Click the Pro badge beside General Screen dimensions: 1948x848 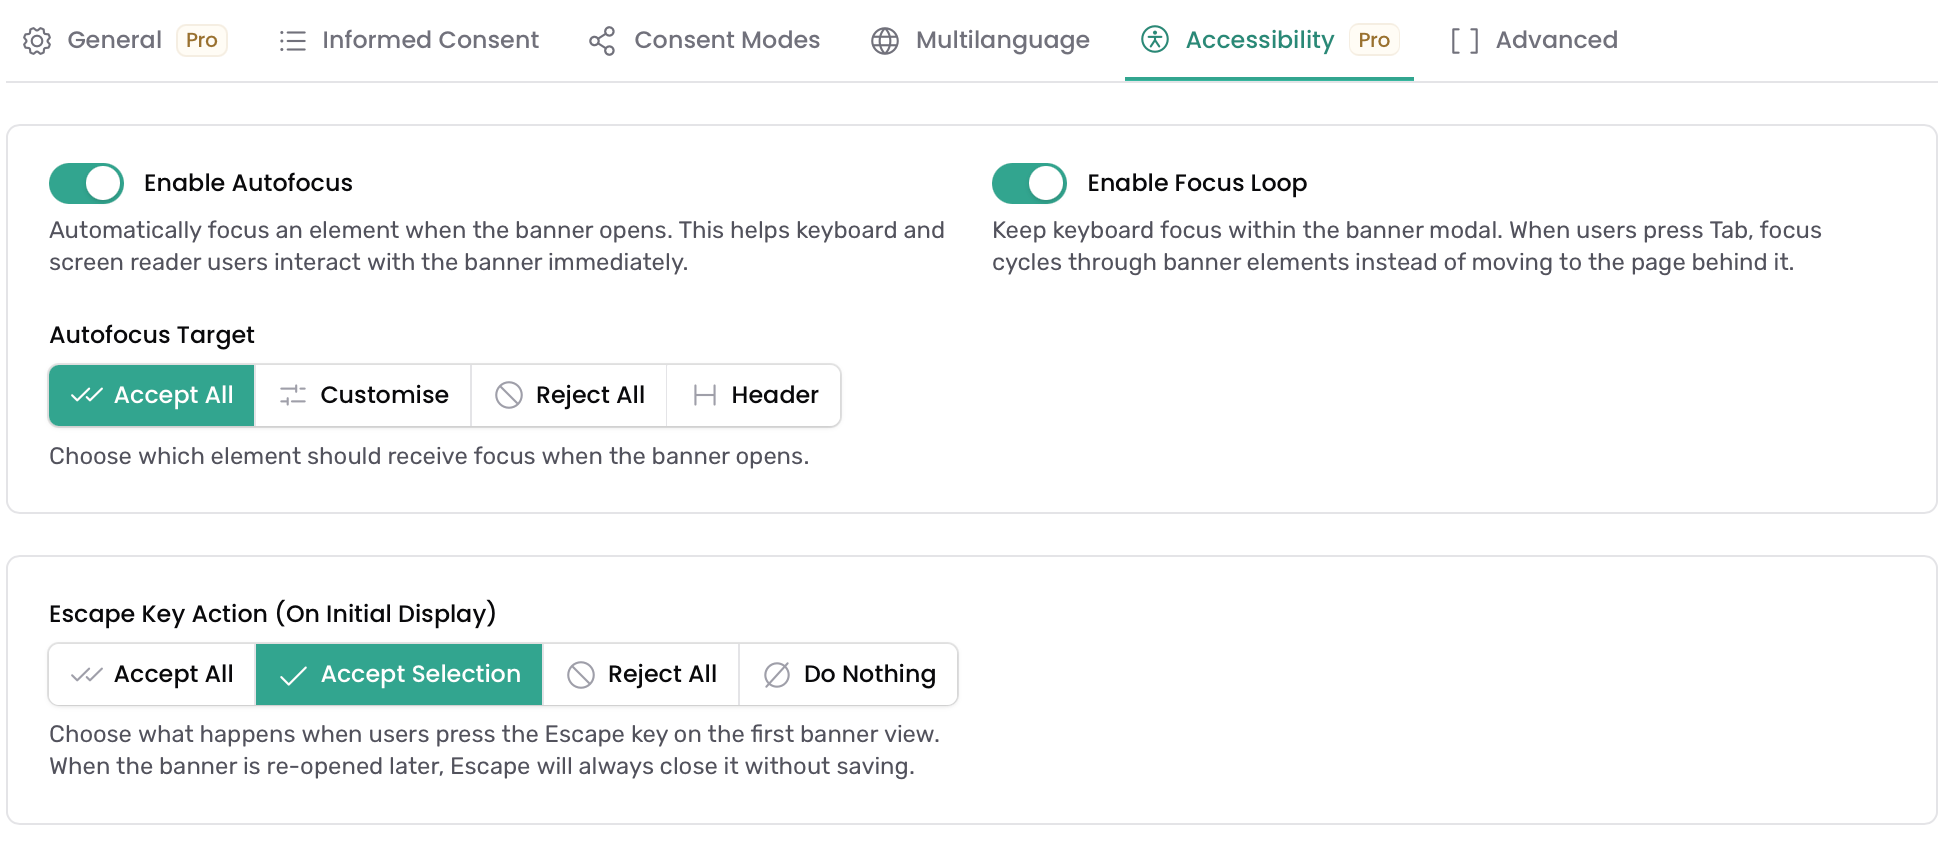[202, 40]
